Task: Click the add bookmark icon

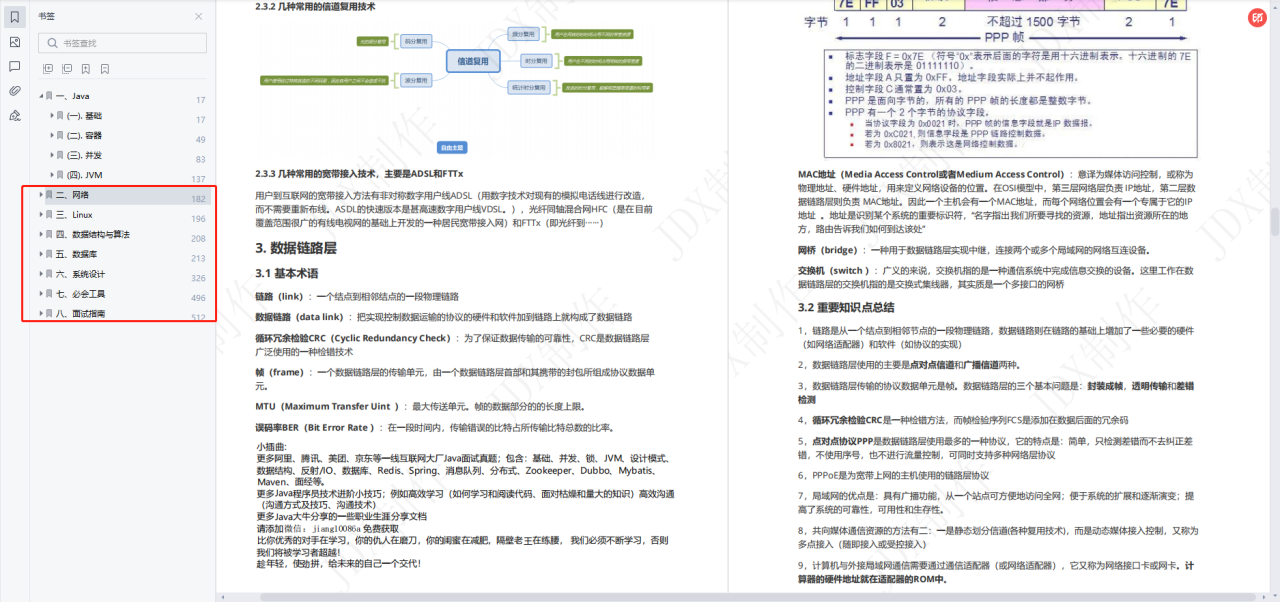Action: coord(86,67)
